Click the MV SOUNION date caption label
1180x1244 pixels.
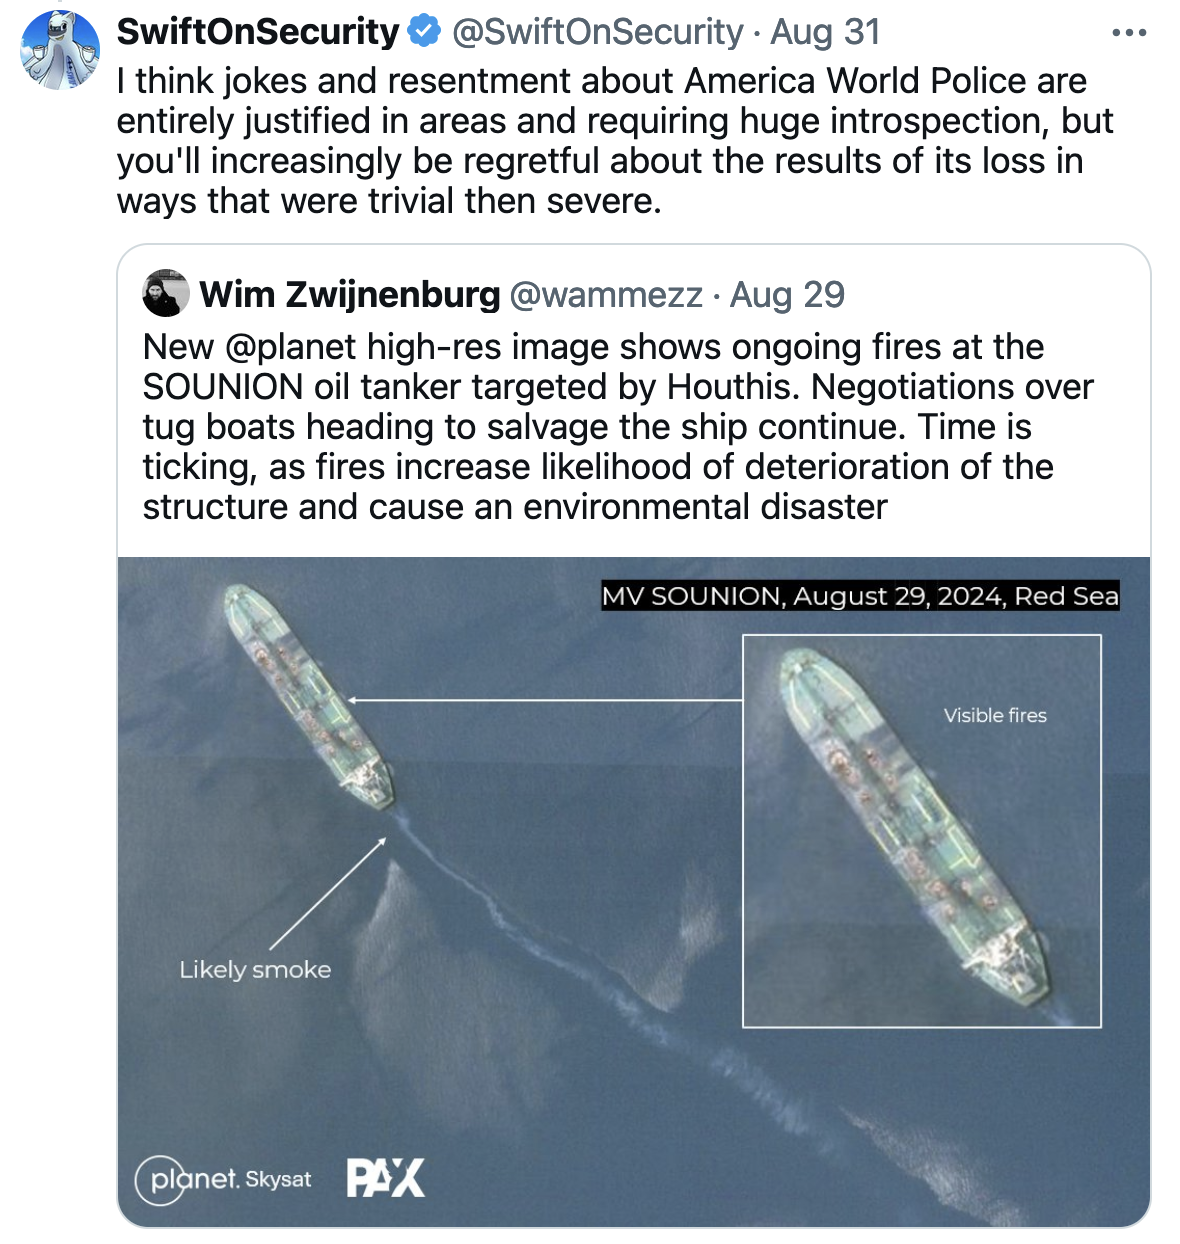860,596
